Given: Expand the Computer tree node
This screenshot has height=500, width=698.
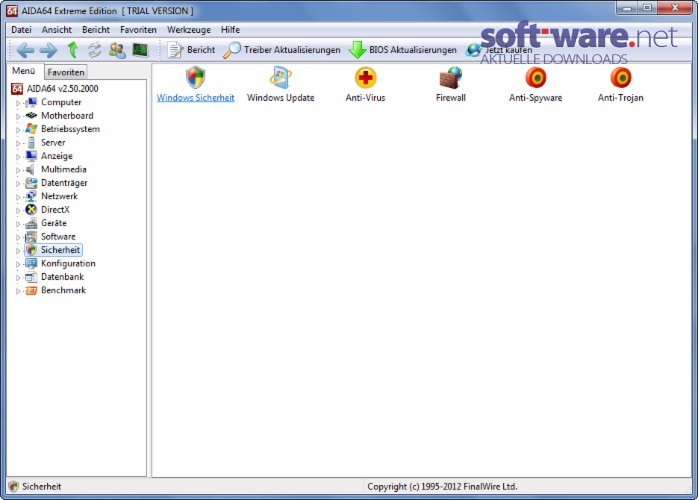Looking at the screenshot, I should click(18, 103).
